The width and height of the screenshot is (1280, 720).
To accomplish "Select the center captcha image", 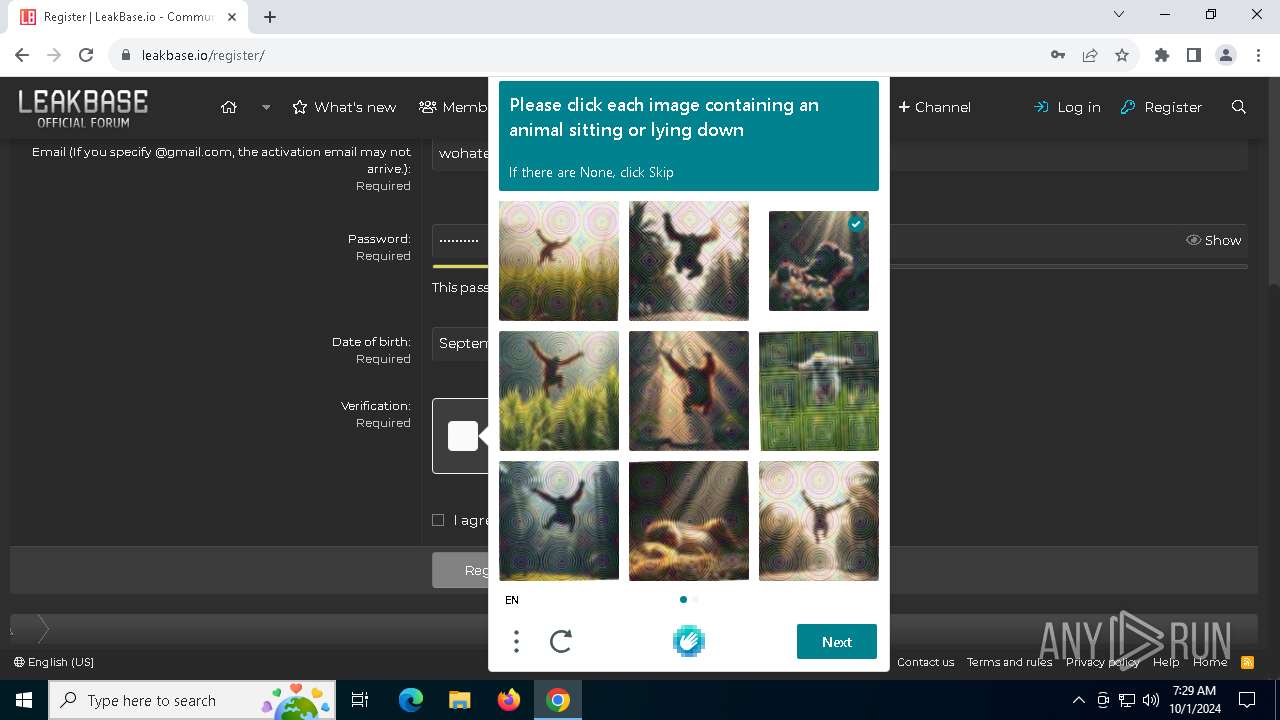I will tap(689, 391).
